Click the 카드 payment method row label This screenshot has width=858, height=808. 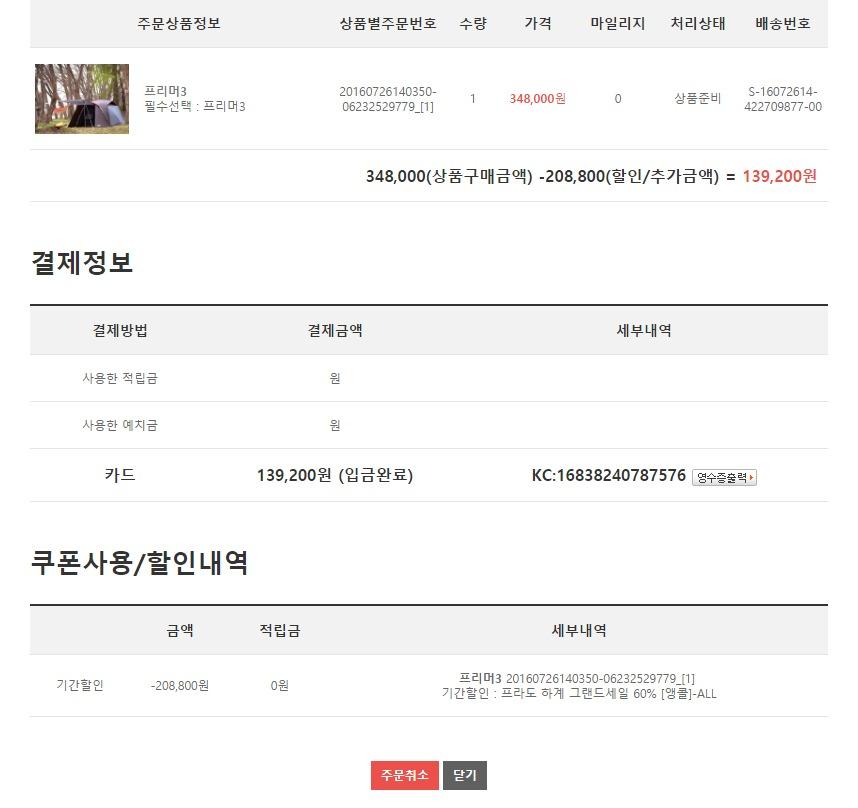click(x=120, y=475)
